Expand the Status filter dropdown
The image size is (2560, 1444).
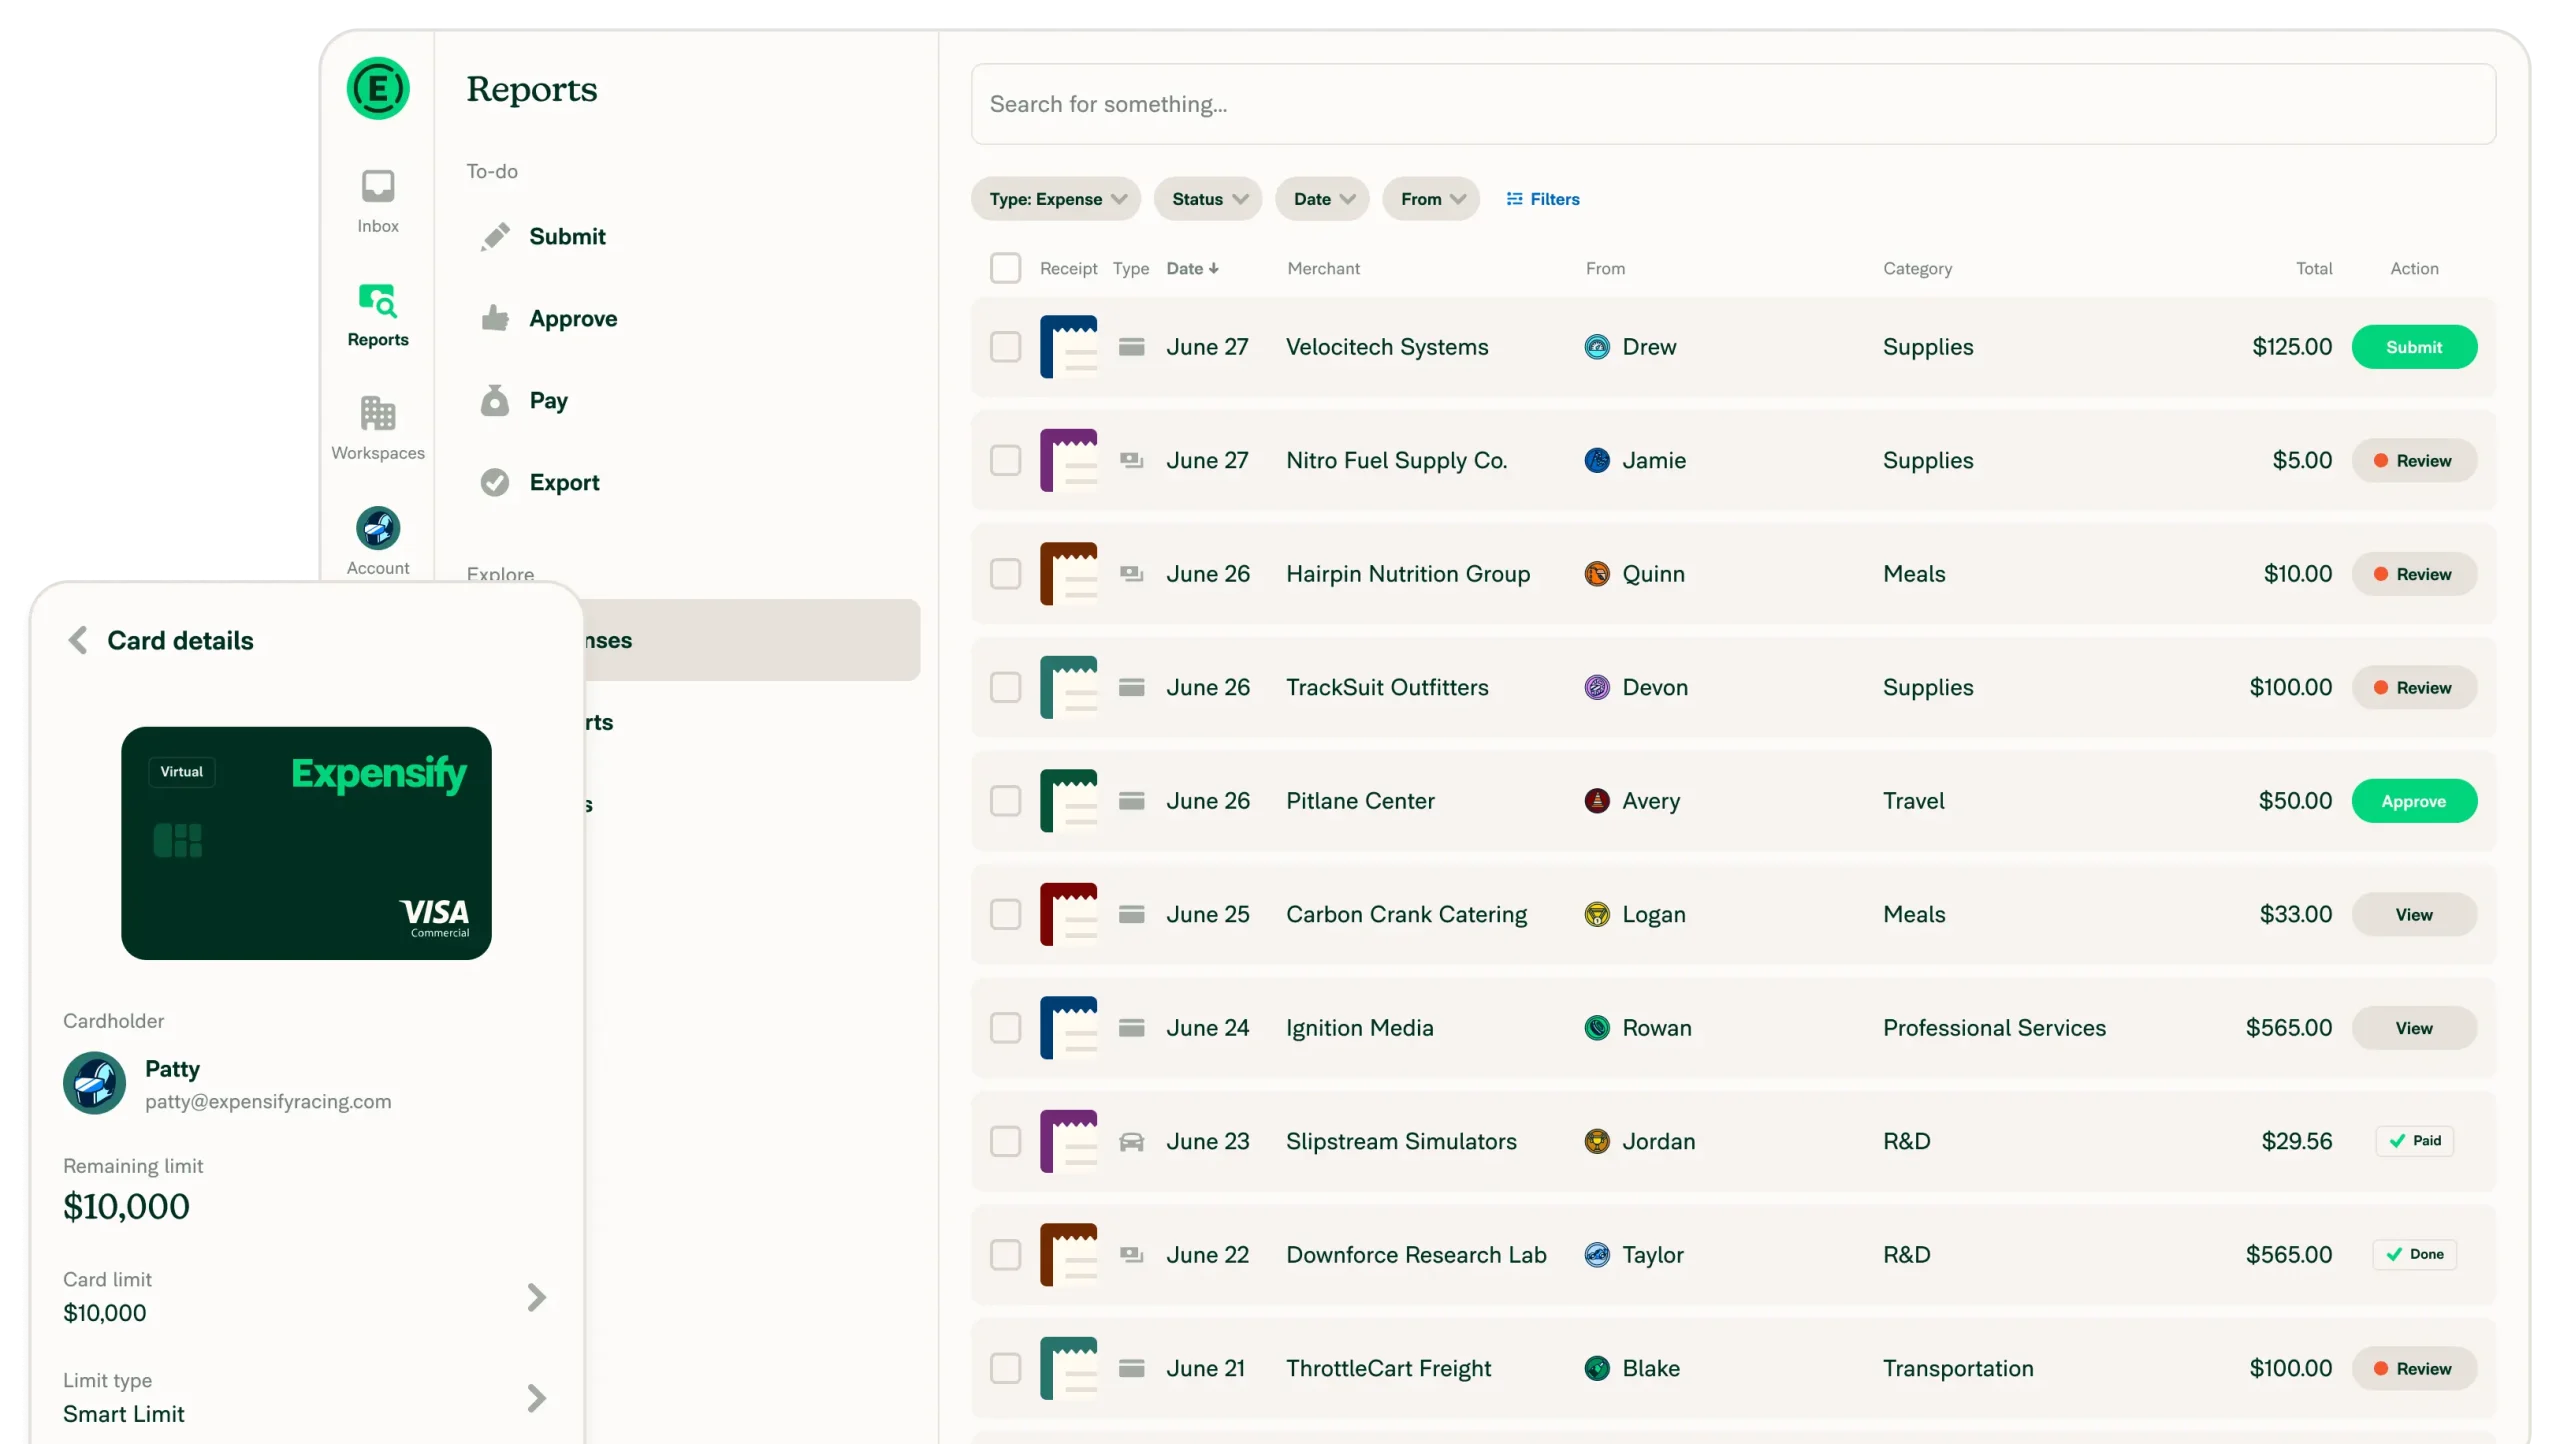click(1207, 198)
